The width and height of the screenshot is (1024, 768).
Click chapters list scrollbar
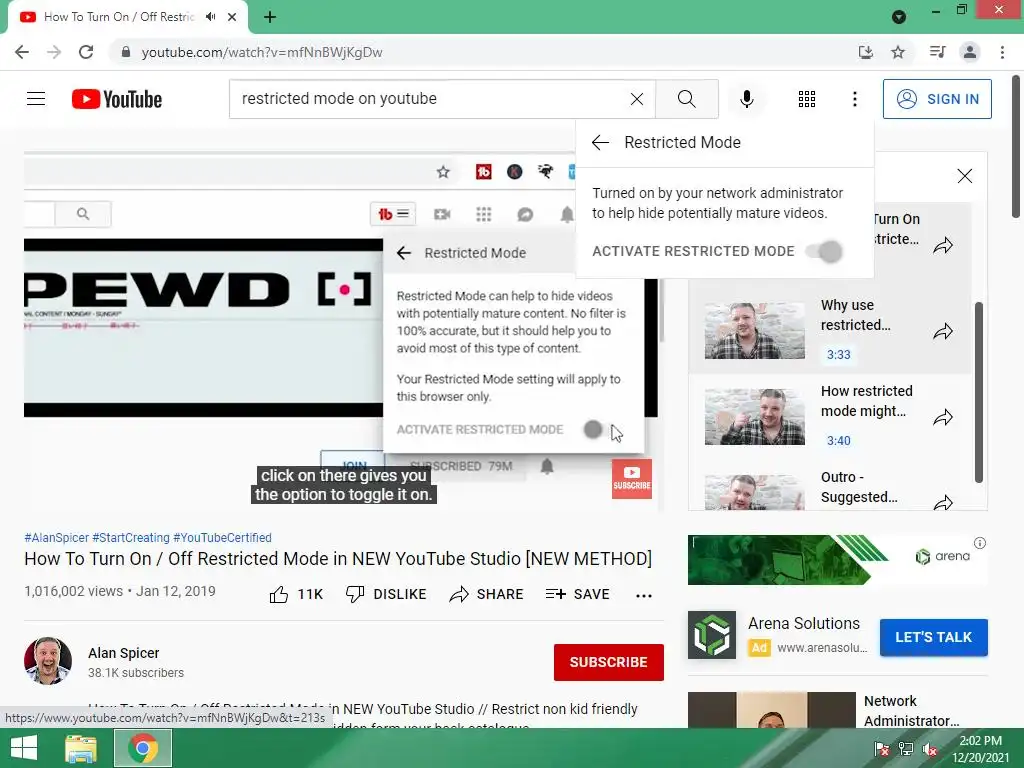(x=978, y=392)
